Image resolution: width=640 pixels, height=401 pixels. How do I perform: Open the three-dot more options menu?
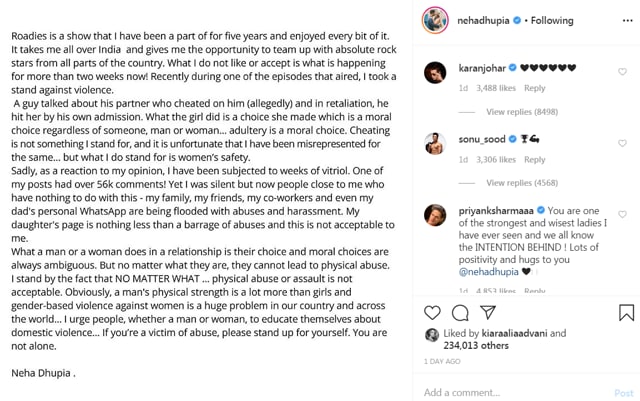tap(628, 21)
